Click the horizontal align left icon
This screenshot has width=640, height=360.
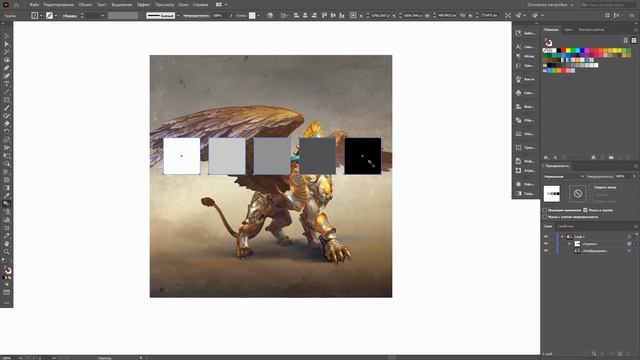point(296,16)
